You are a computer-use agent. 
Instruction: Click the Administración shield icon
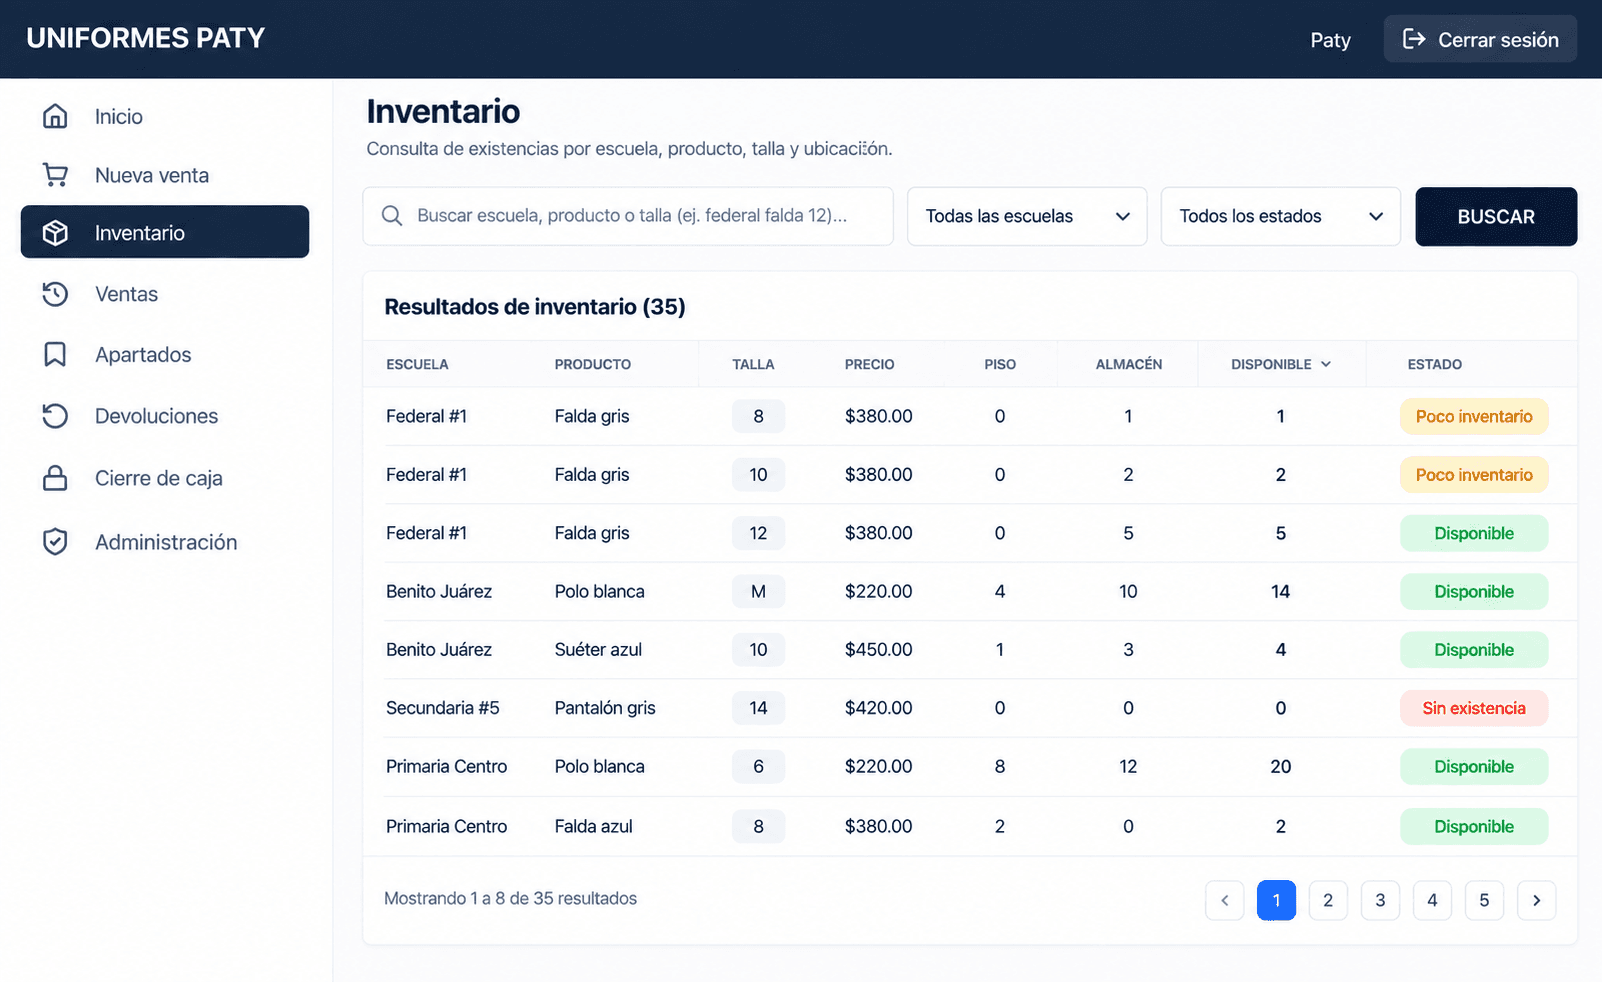coord(55,542)
